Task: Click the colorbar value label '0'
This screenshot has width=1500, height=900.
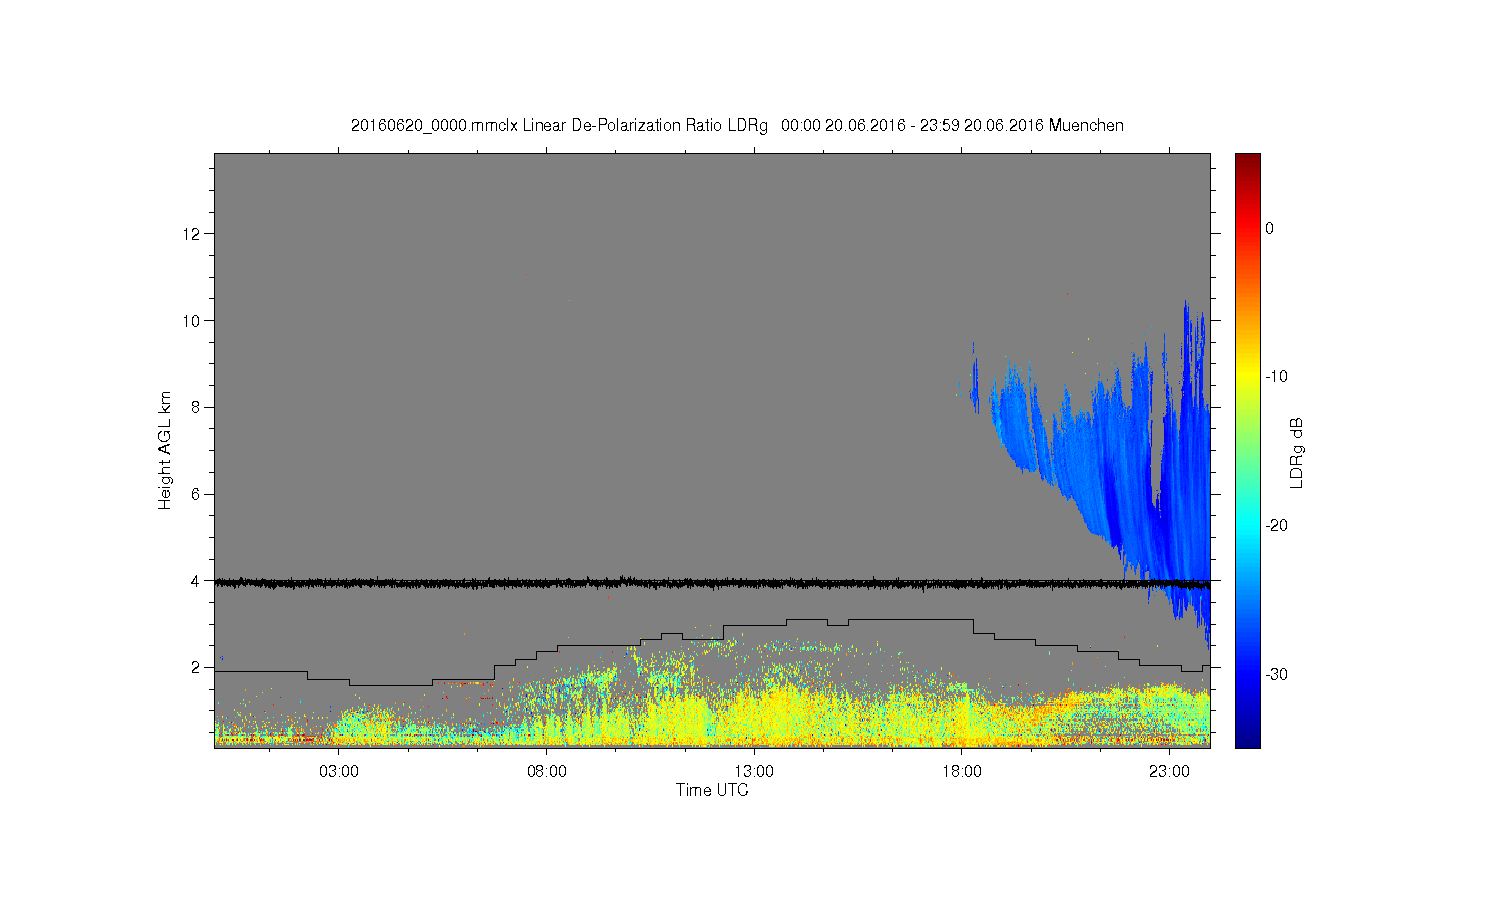Action: click(x=1269, y=228)
